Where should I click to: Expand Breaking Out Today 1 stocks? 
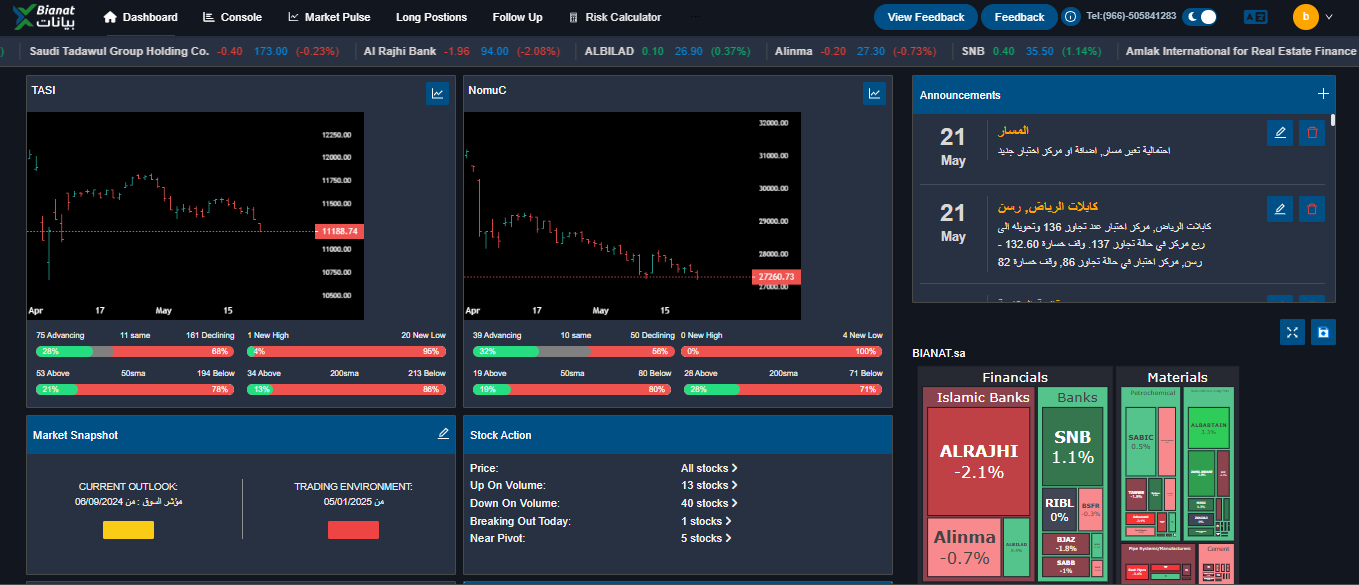706,521
